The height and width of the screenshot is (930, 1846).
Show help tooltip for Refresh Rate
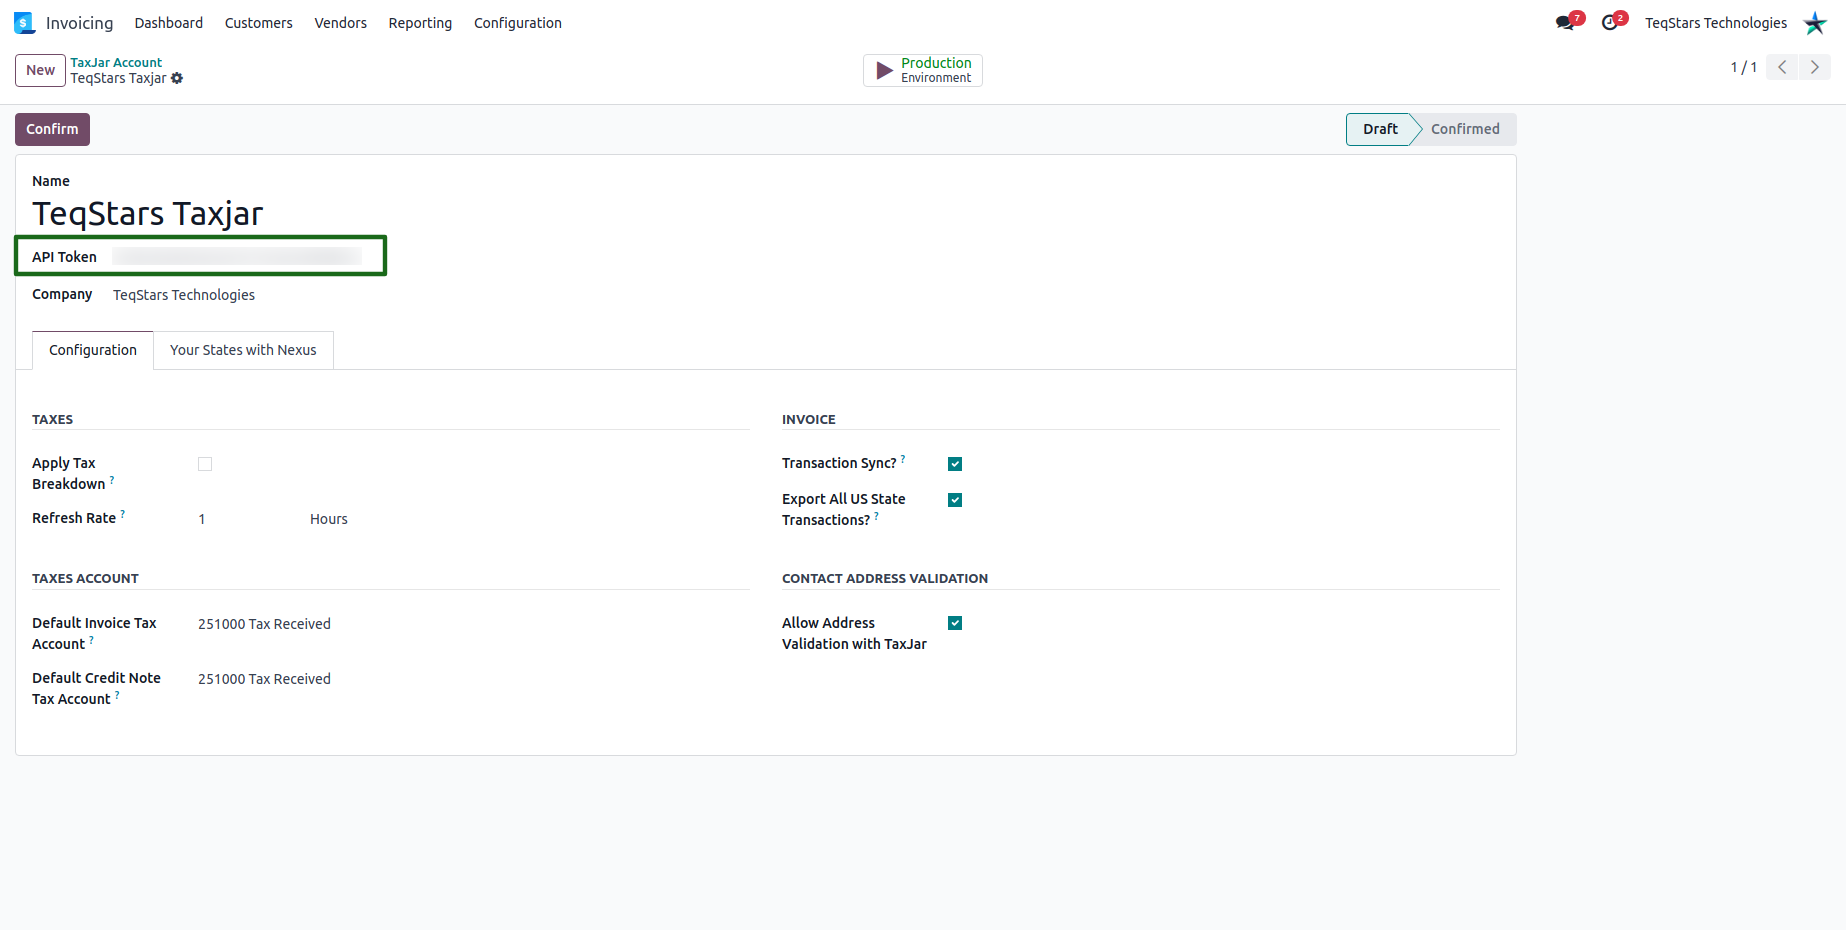pyautogui.click(x=123, y=514)
